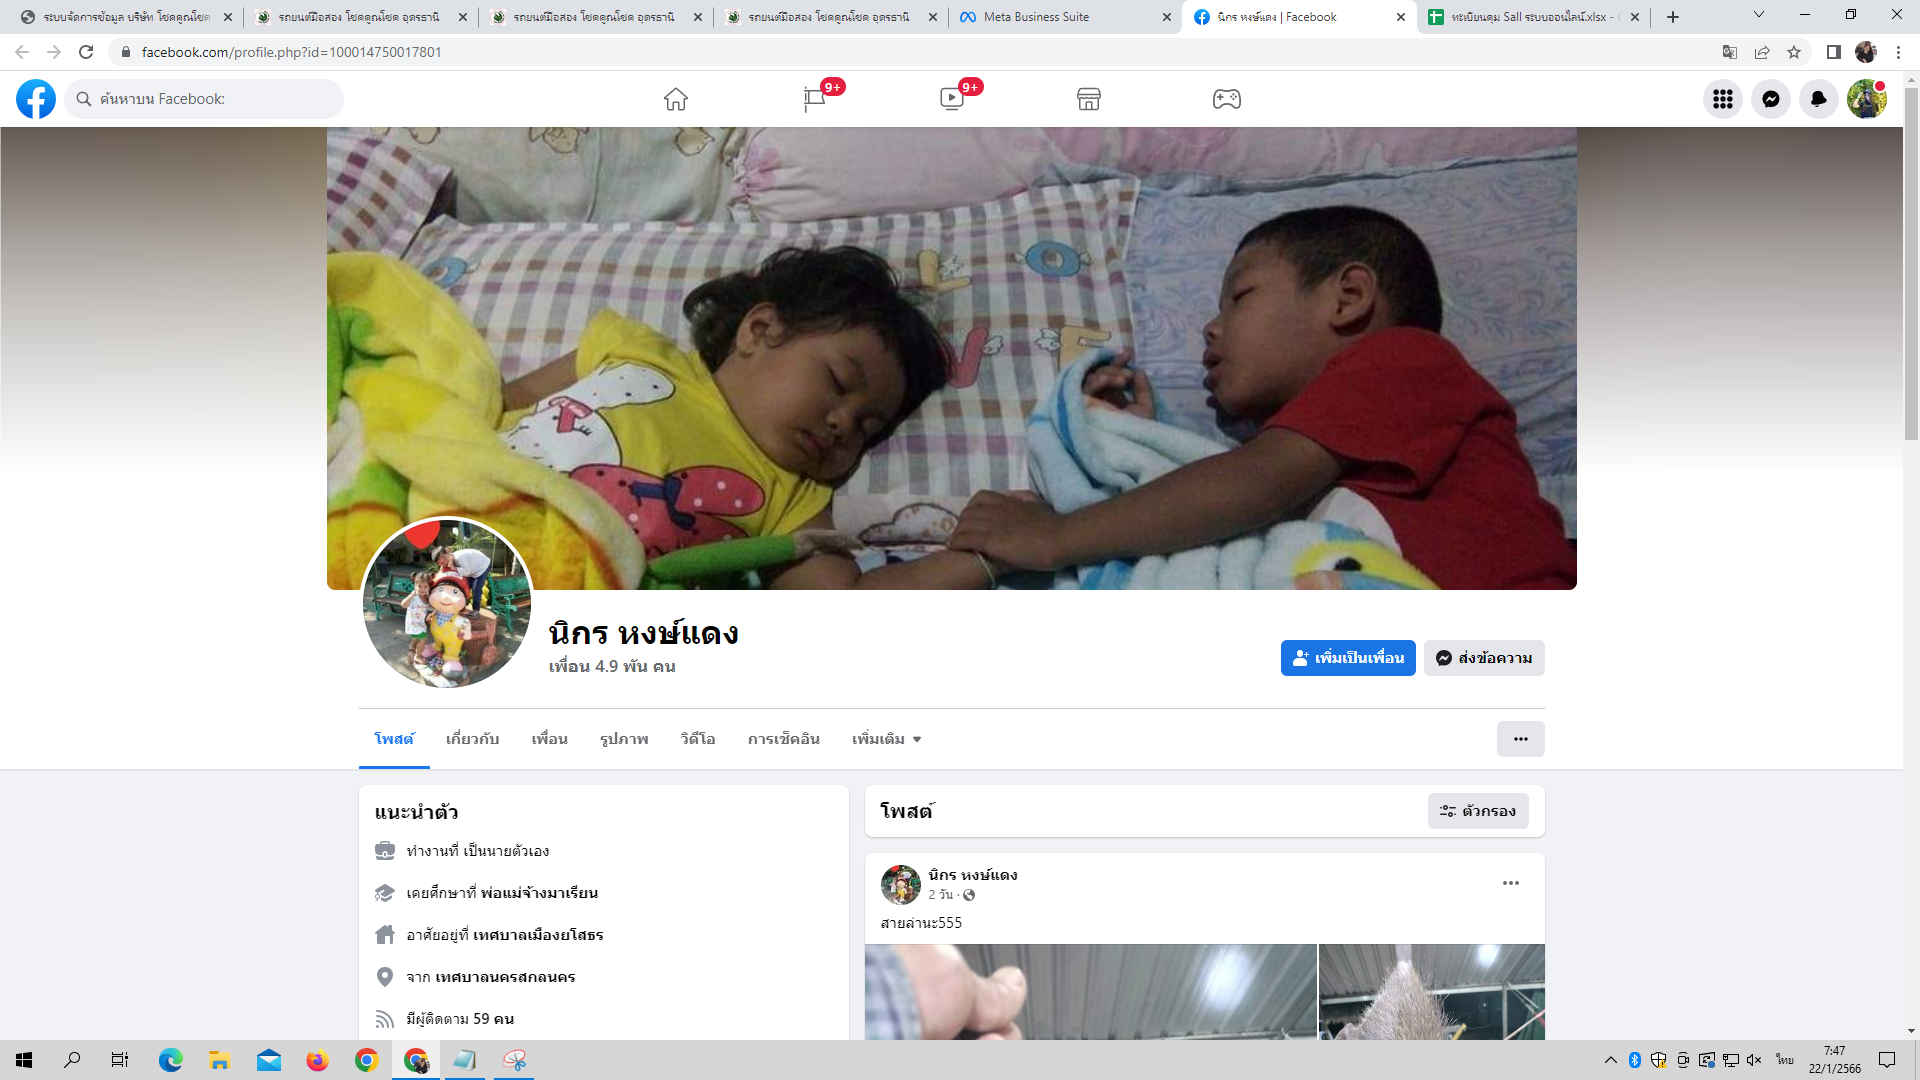Open the grid menu icon
The image size is (1920, 1080).
click(1723, 99)
